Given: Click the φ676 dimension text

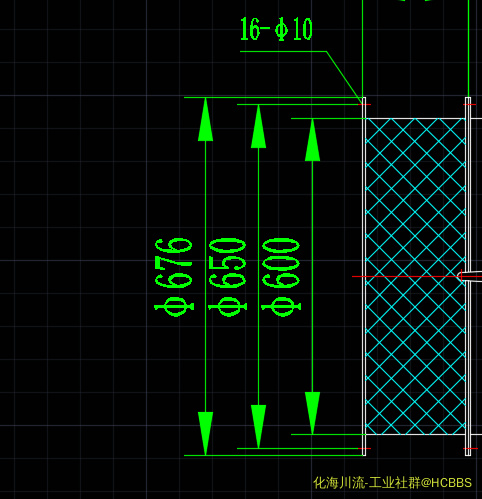Looking at the screenshot, I should click(174, 277).
